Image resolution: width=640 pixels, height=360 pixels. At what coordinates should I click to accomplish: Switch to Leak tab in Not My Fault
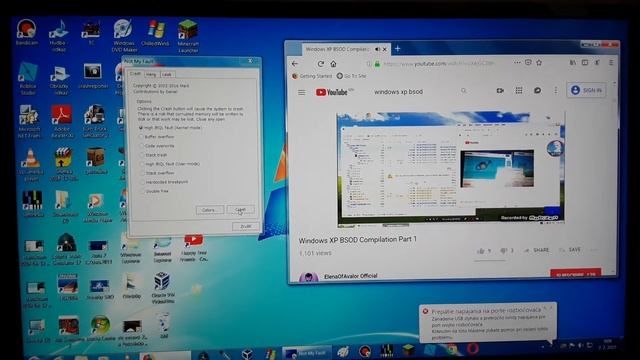pos(167,74)
